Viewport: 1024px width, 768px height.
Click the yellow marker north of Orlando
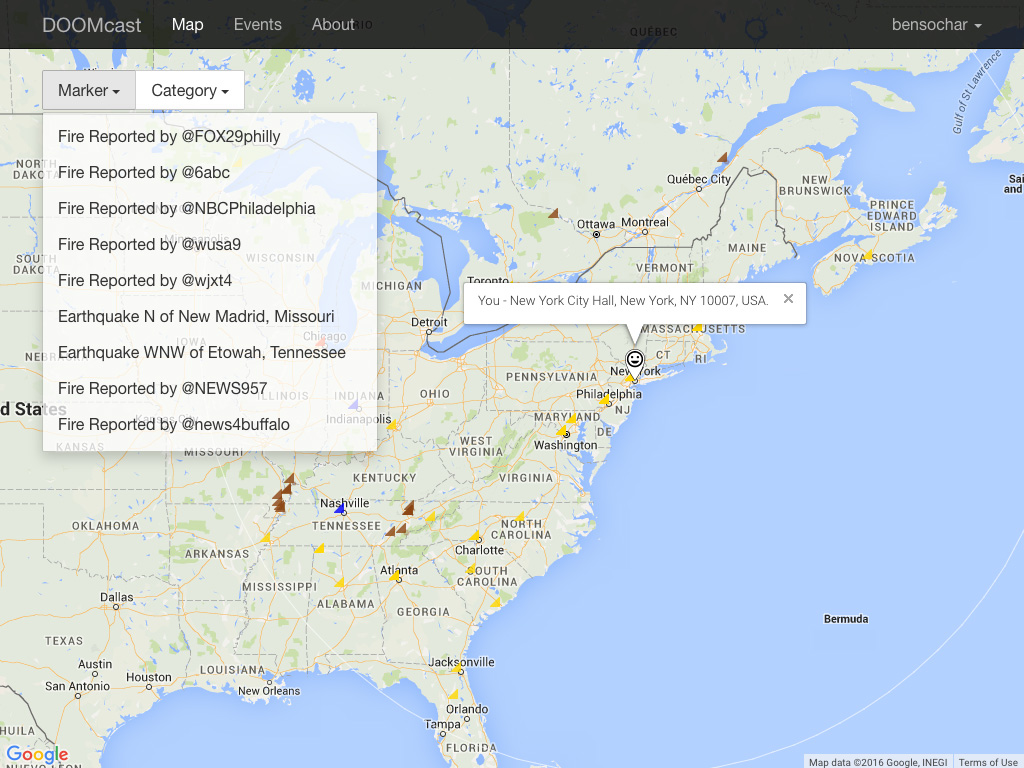453,694
